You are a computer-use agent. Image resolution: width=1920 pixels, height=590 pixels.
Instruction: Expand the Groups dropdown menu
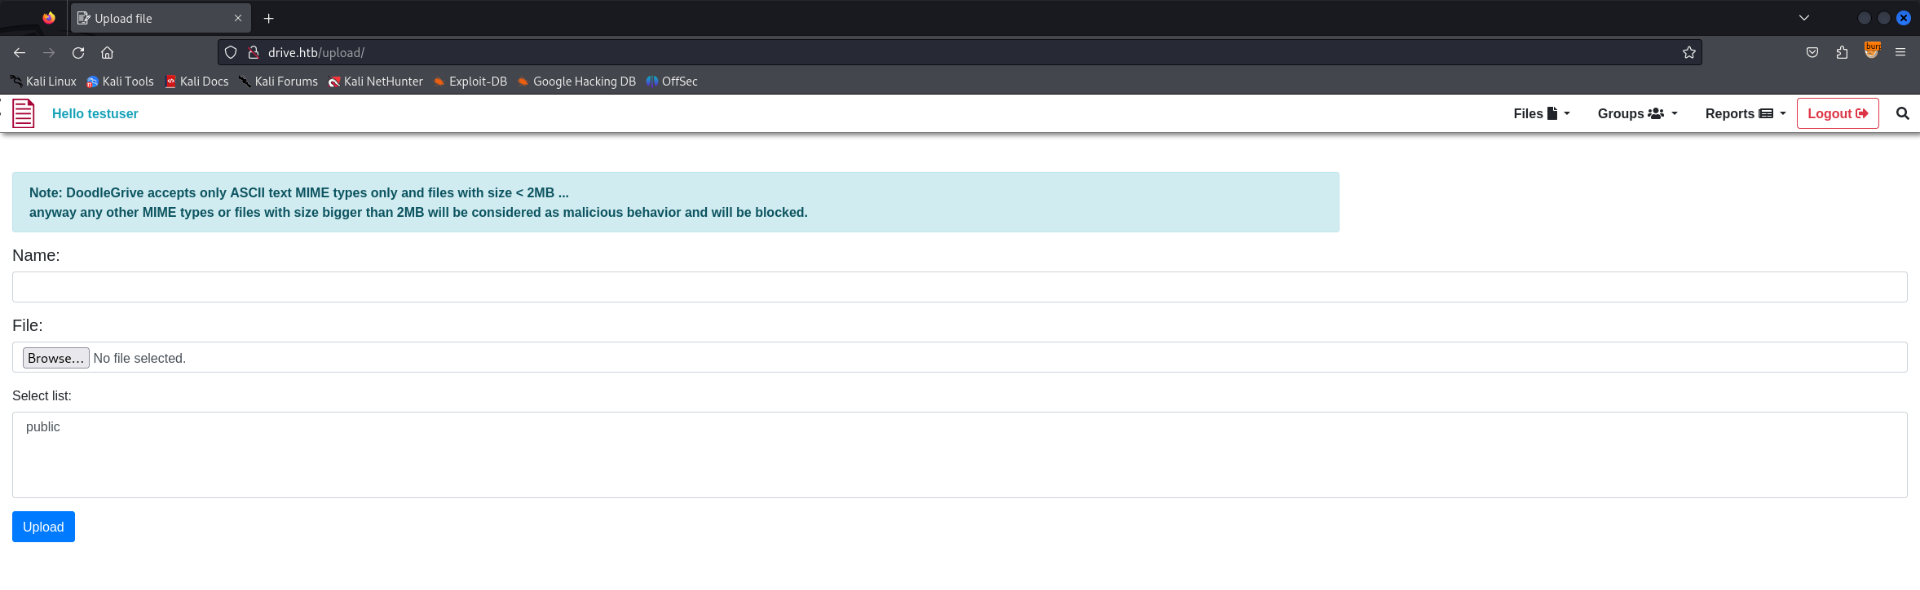(1637, 114)
